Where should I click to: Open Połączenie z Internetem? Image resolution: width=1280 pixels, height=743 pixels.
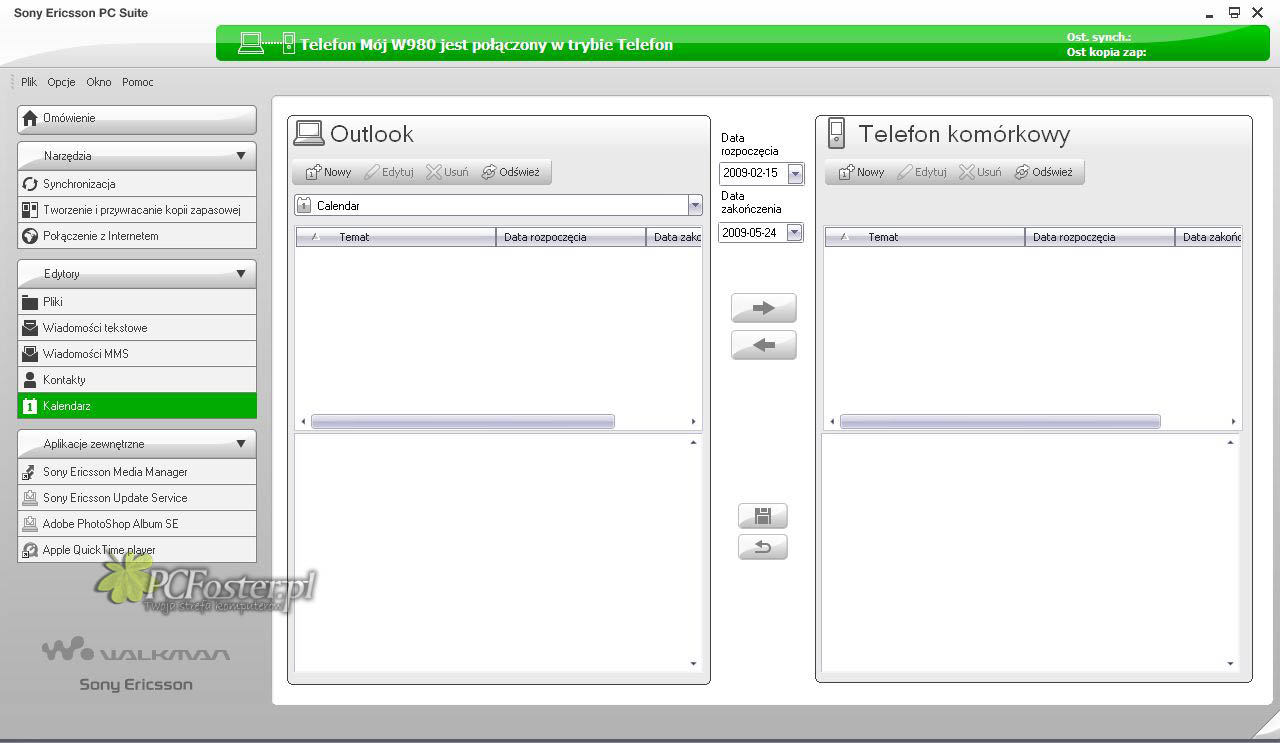[x=137, y=236]
